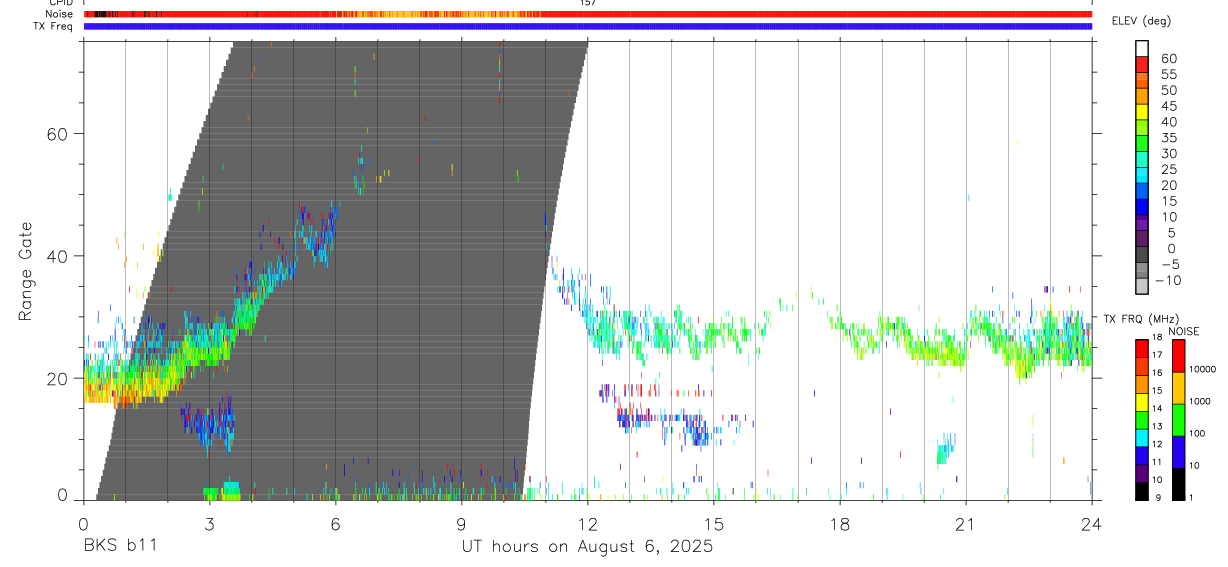Click the CPID value '157'
The width and height of the screenshot is (1228, 567).
[x=587, y=3]
